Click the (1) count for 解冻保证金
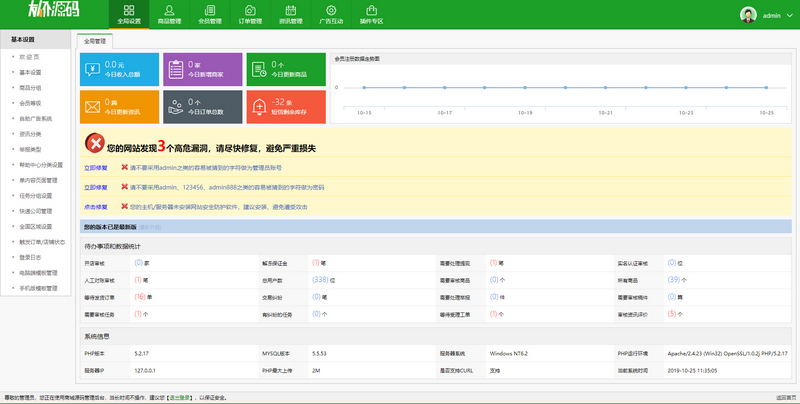This screenshot has height=404, width=800. (316, 263)
